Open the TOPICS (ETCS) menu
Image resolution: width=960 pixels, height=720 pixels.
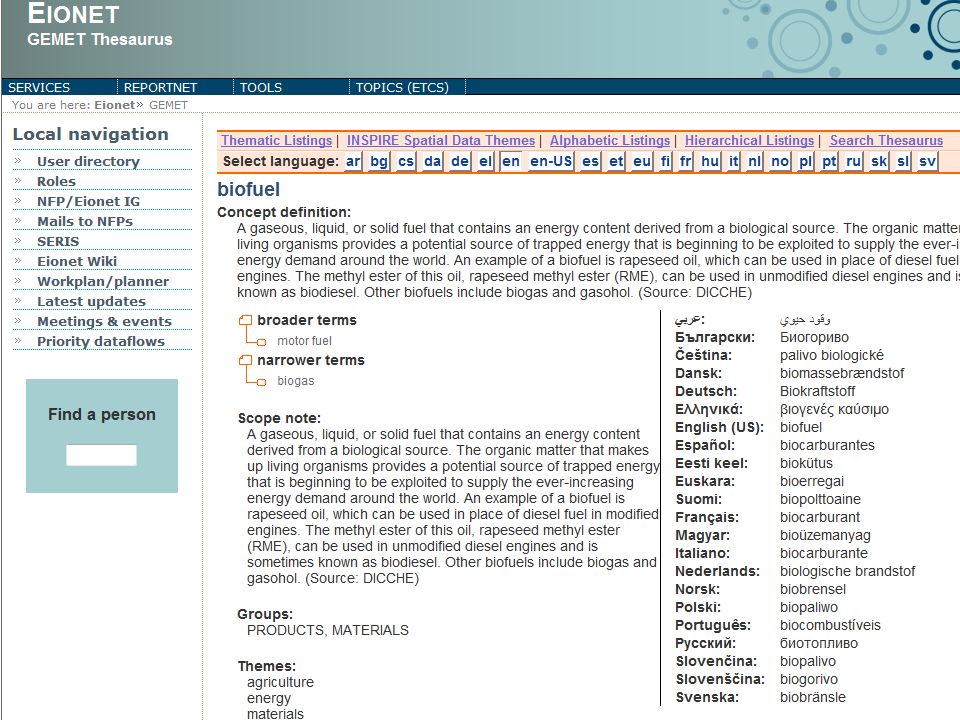point(402,88)
